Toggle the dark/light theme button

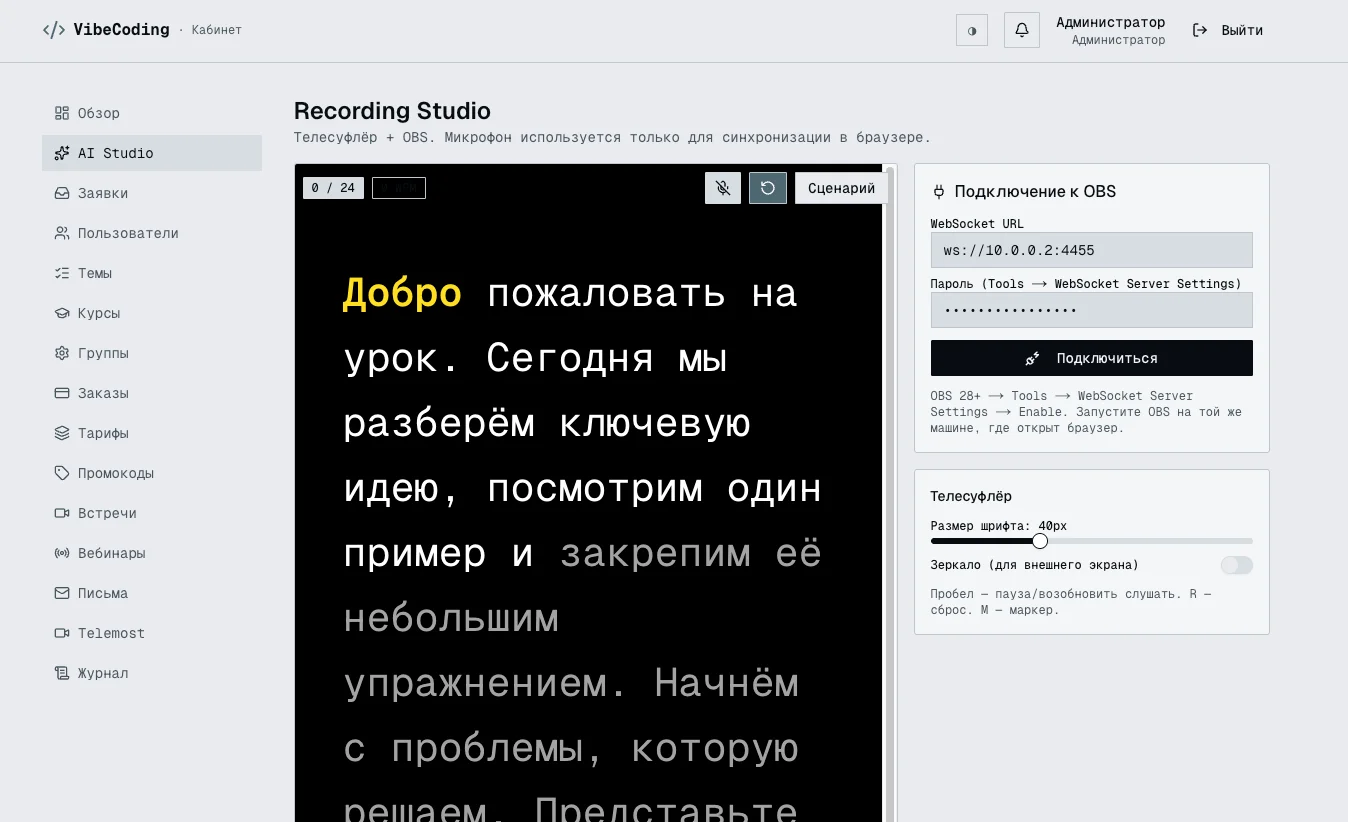(x=972, y=30)
